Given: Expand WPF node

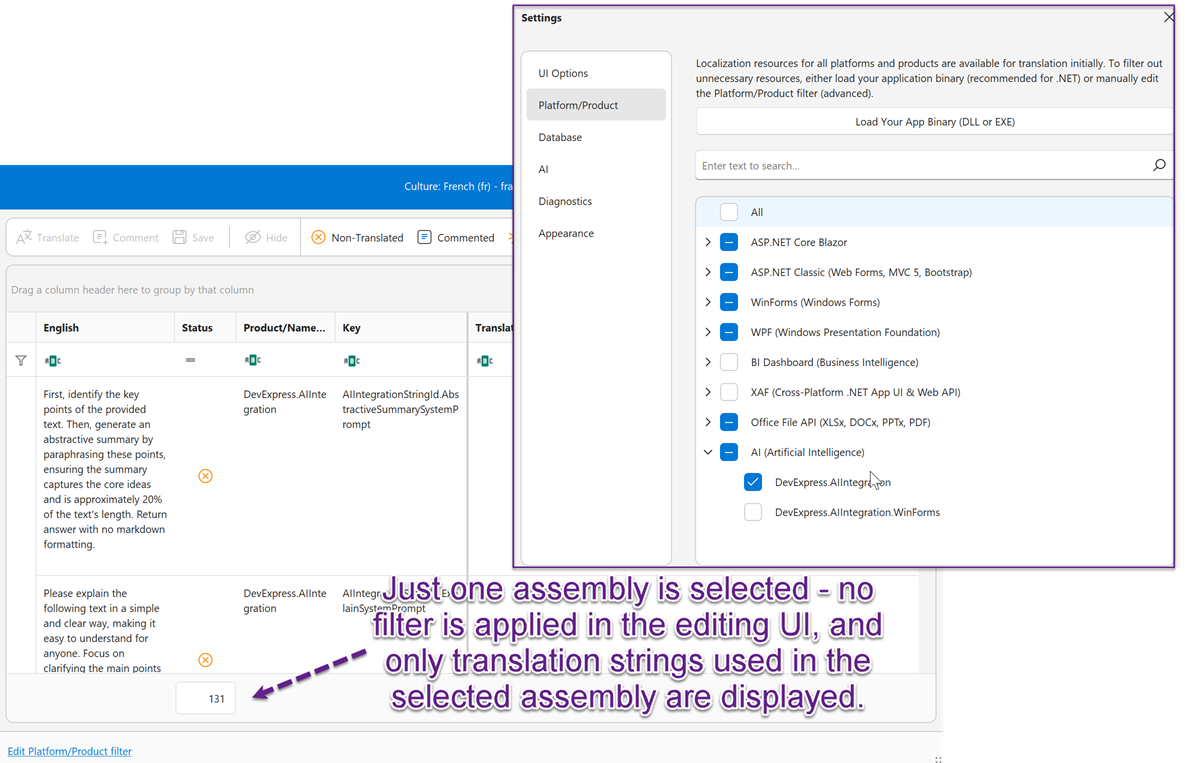Looking at the screenshot, I should (x=708, y=332).
